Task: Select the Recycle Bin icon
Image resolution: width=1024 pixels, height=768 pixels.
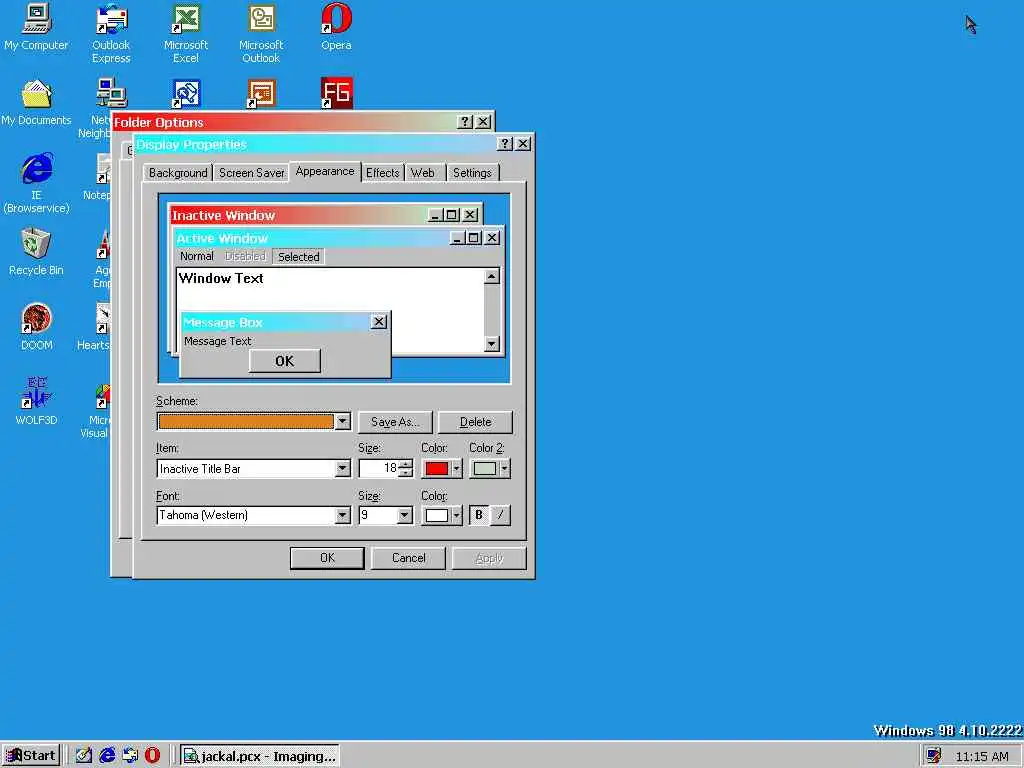Action: [x=36, y=252]
